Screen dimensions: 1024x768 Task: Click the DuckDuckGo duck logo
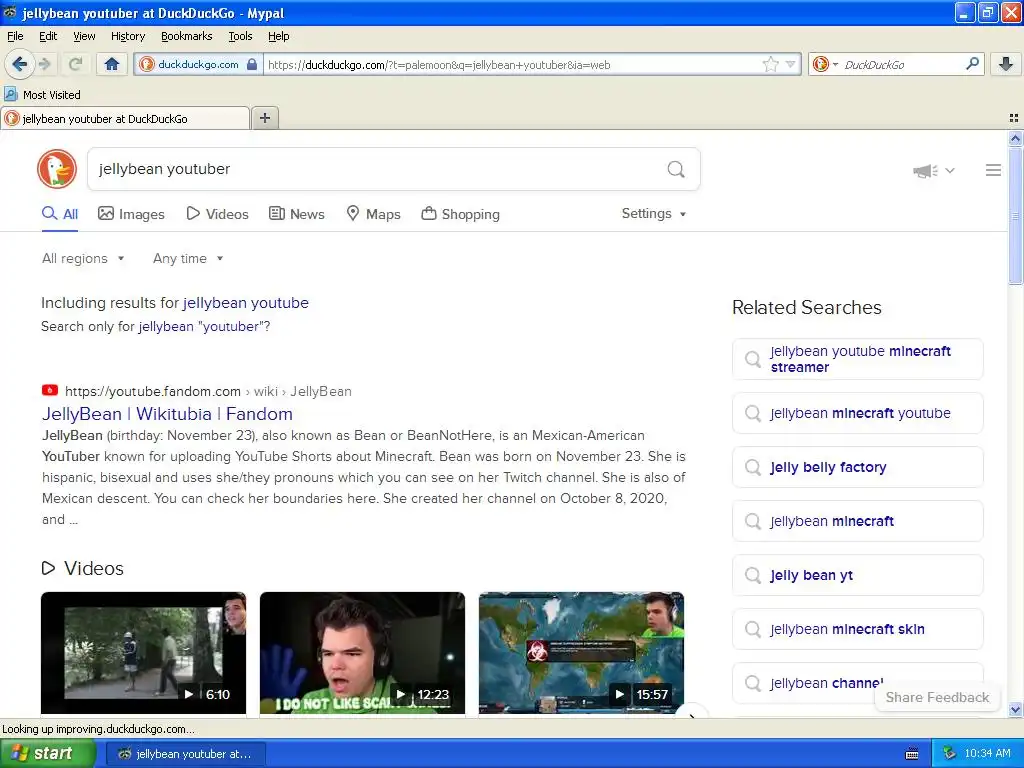57,169
